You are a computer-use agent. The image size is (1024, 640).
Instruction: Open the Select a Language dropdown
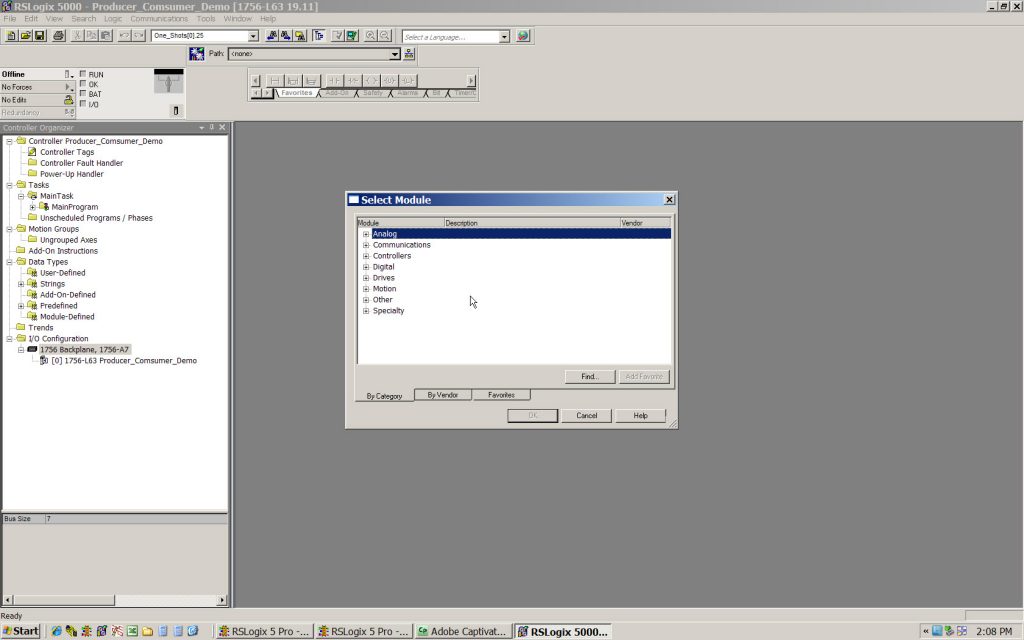tap(504, 37)
